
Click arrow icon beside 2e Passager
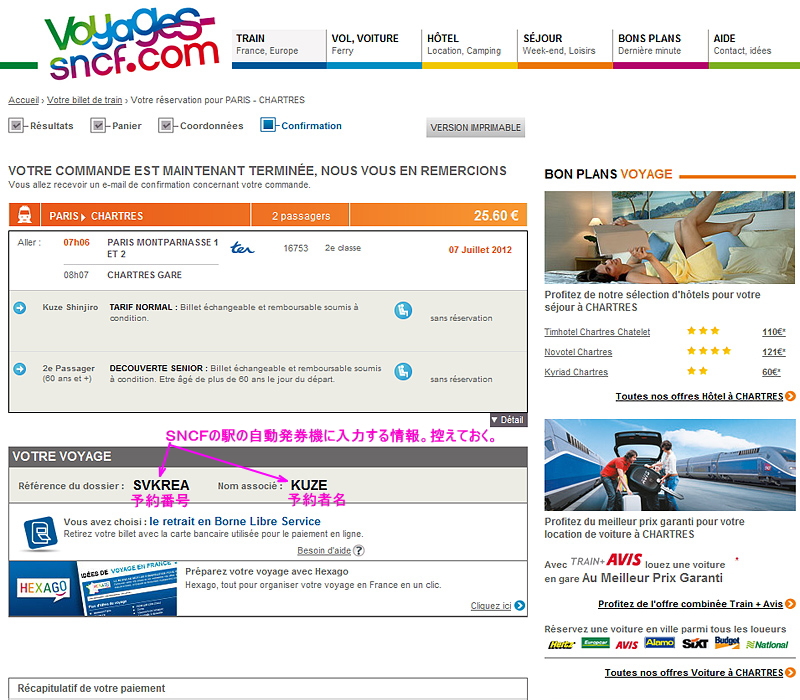20,369
